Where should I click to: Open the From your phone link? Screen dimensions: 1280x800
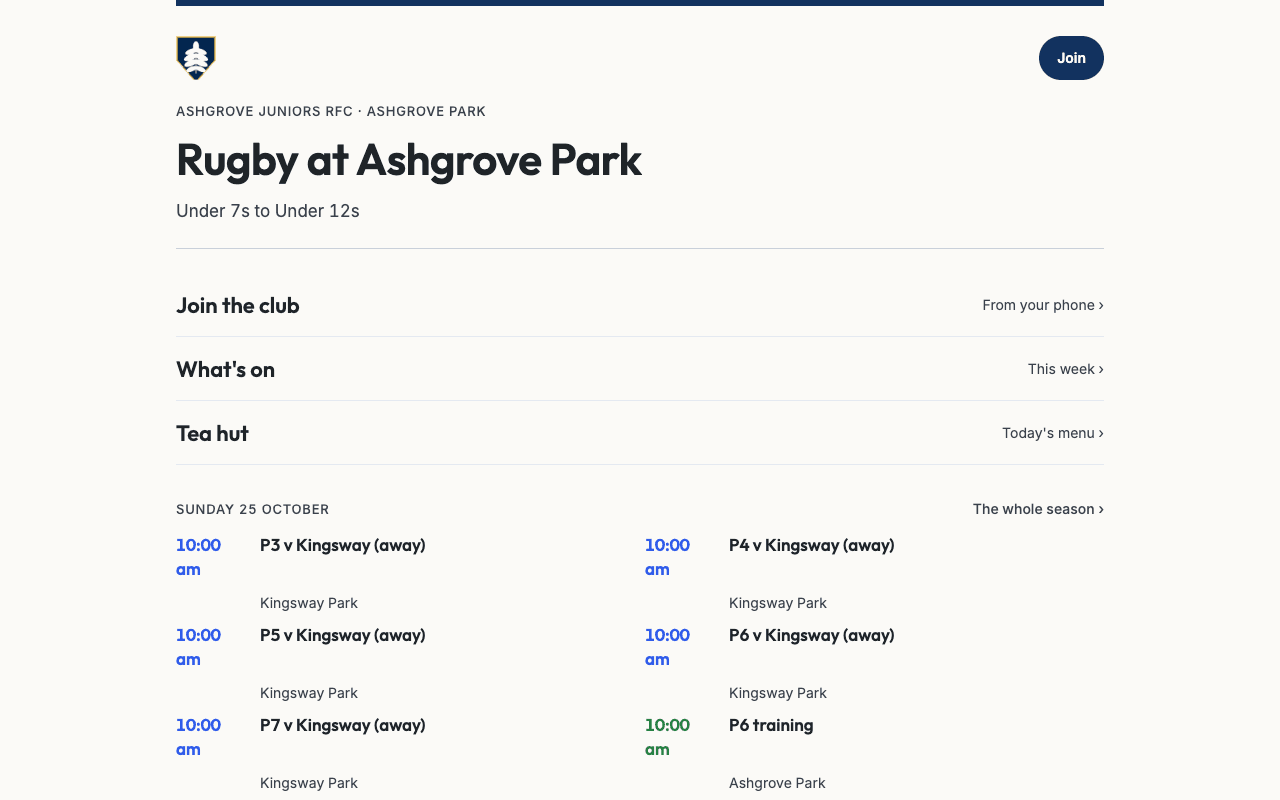[x=1043, y=305]
